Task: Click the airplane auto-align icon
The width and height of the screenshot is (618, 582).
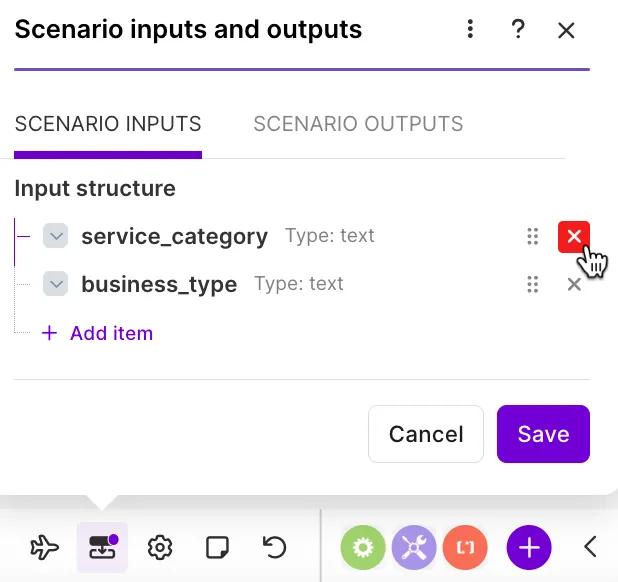Action: pos(45,547)
